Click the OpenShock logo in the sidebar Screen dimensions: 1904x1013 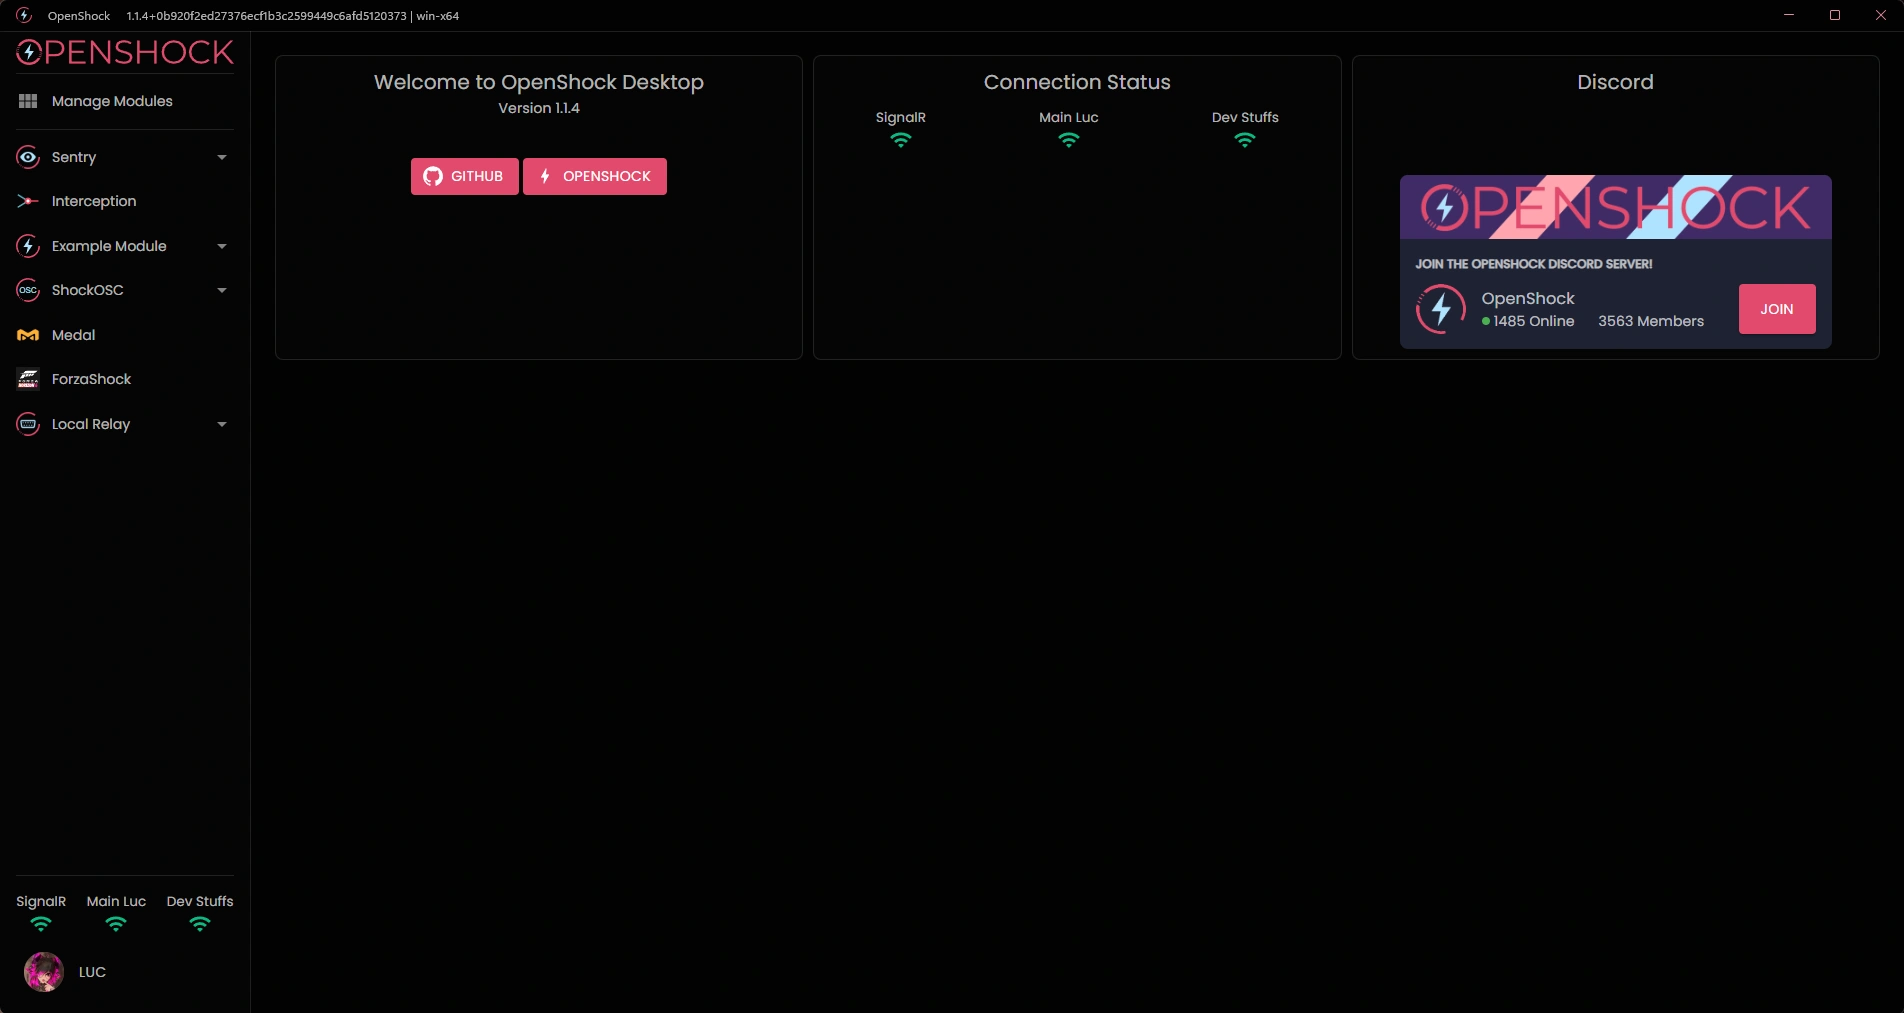(x=125, y=52)
